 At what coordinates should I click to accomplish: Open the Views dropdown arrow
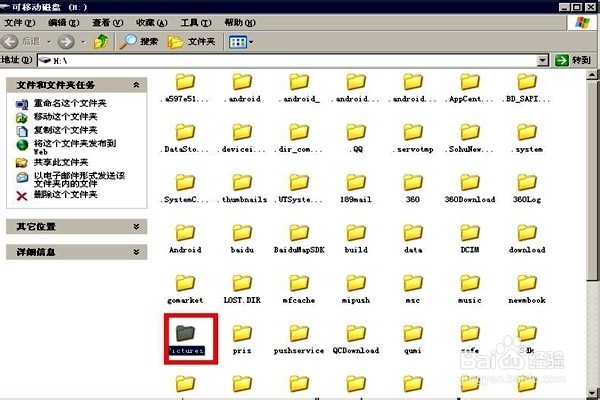(251, 42)
